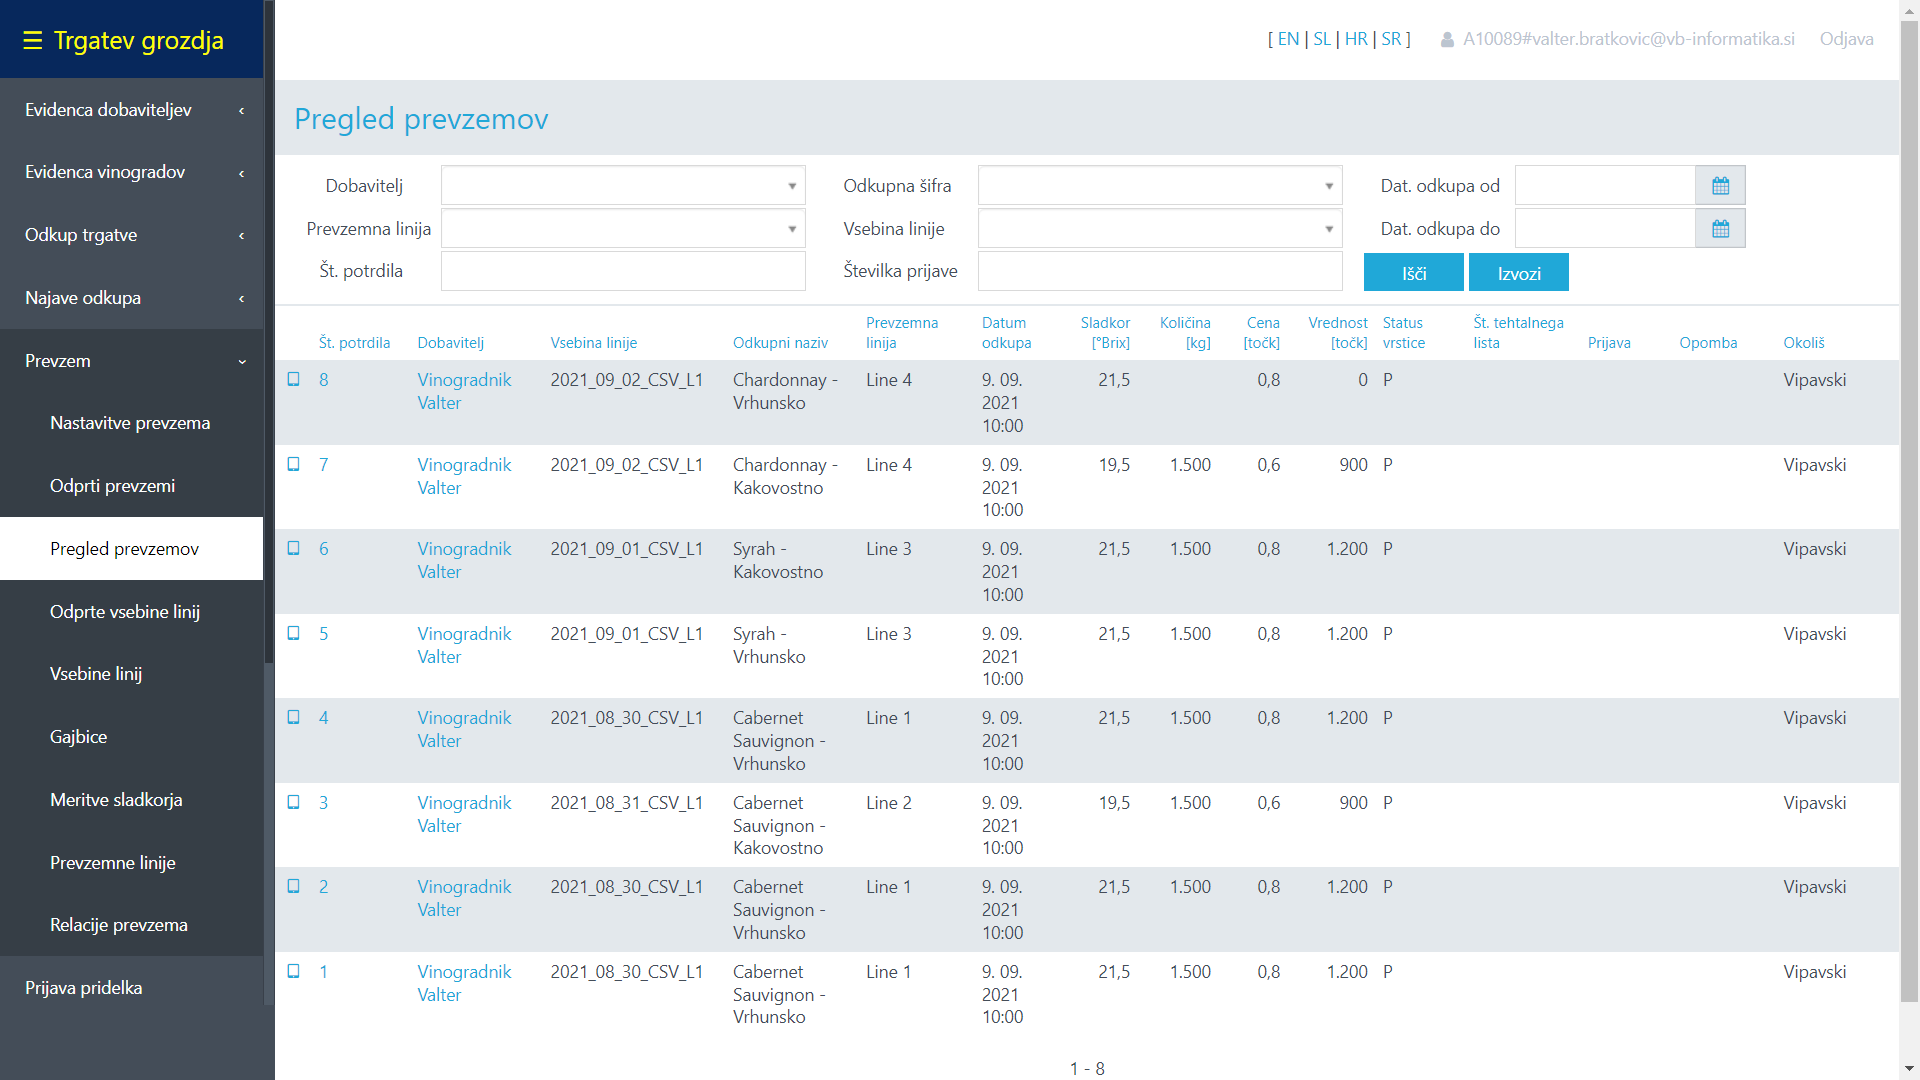Open the Vsebina linije dropdown
Image resolution: width=1920 pixels, height=1080 pixels.
click(x=1160, y=229)
